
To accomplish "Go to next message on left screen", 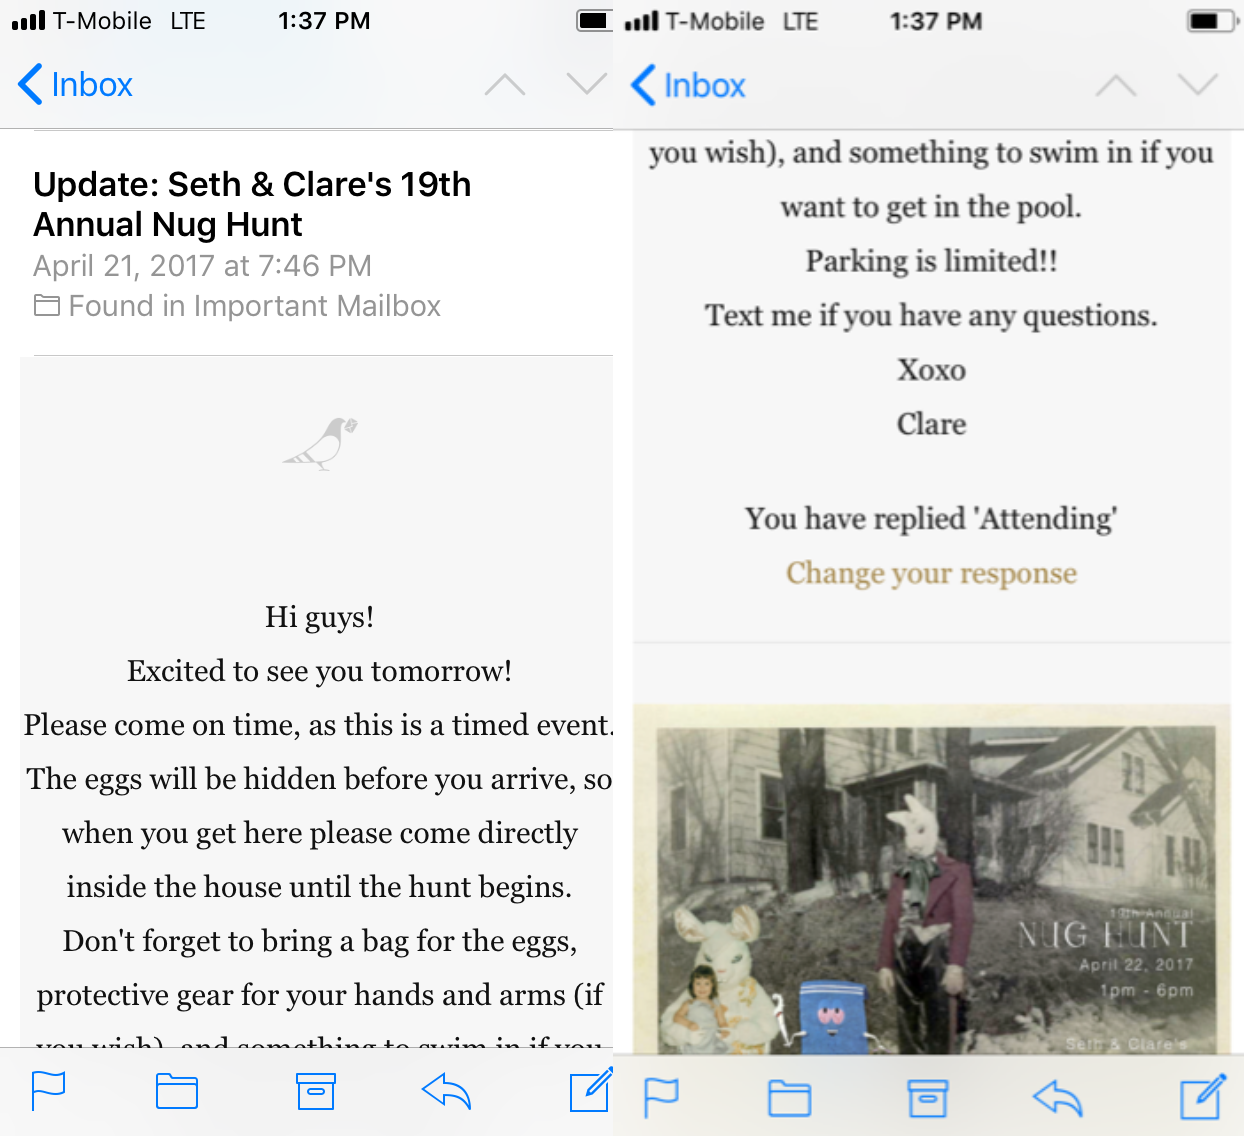I will (x=587, y=84).
